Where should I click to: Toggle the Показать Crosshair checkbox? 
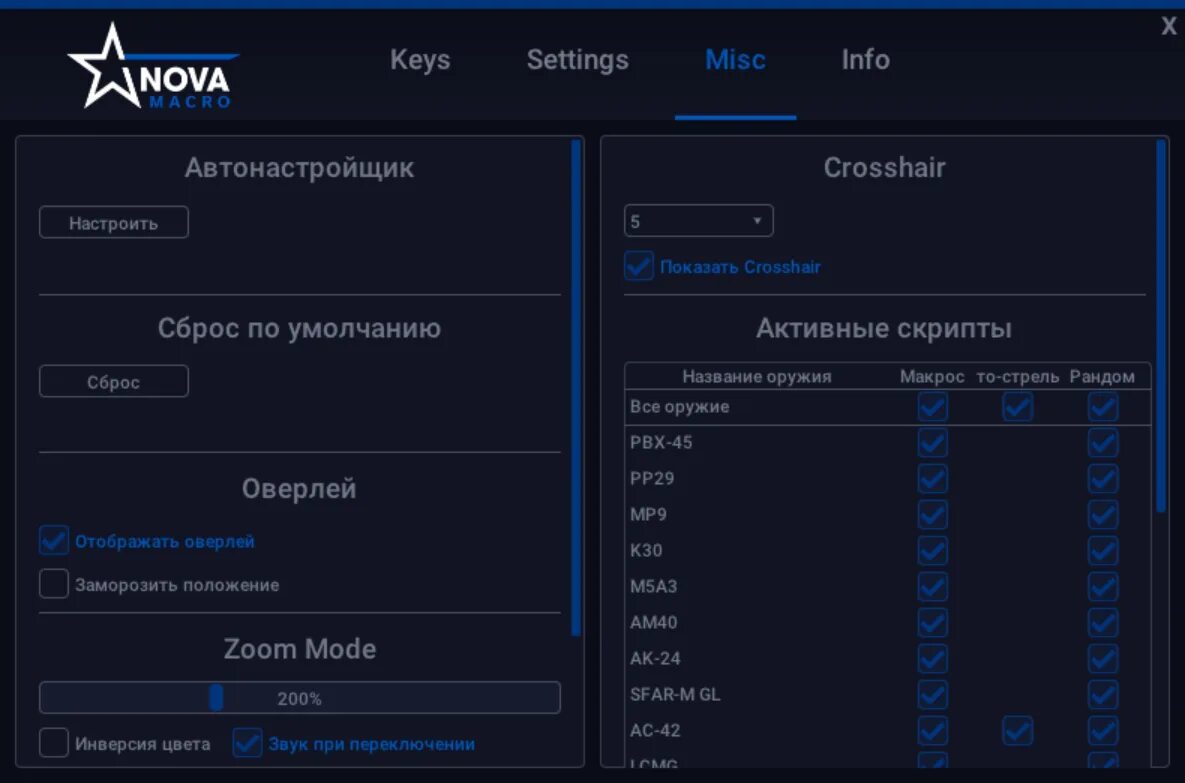[x=638, y=266]
